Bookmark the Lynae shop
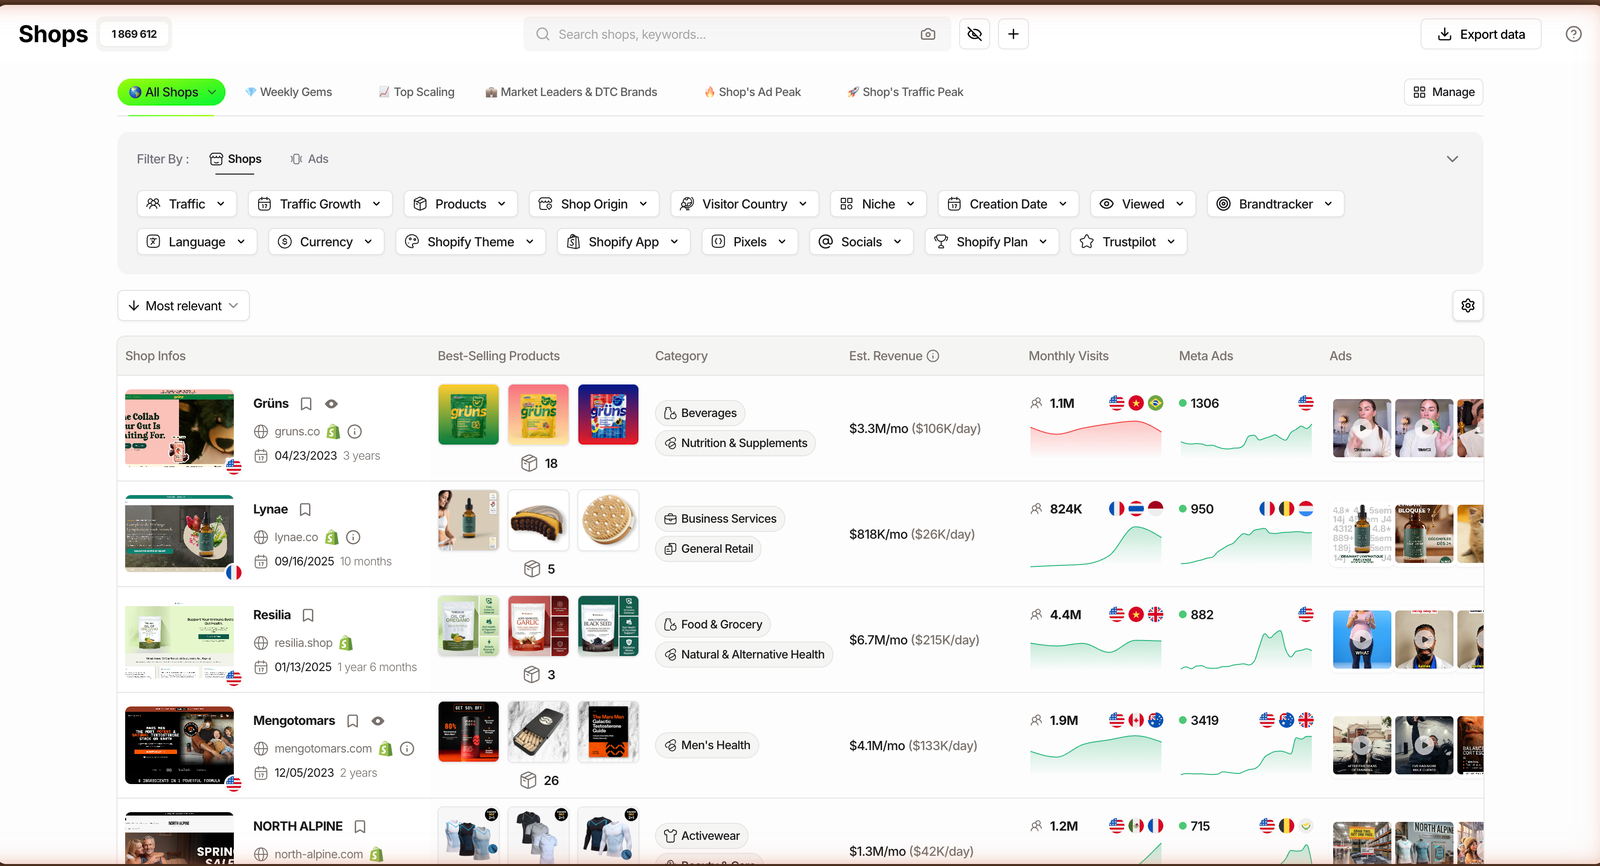The height and width of the screenshot is (866, 1600). 305,510
